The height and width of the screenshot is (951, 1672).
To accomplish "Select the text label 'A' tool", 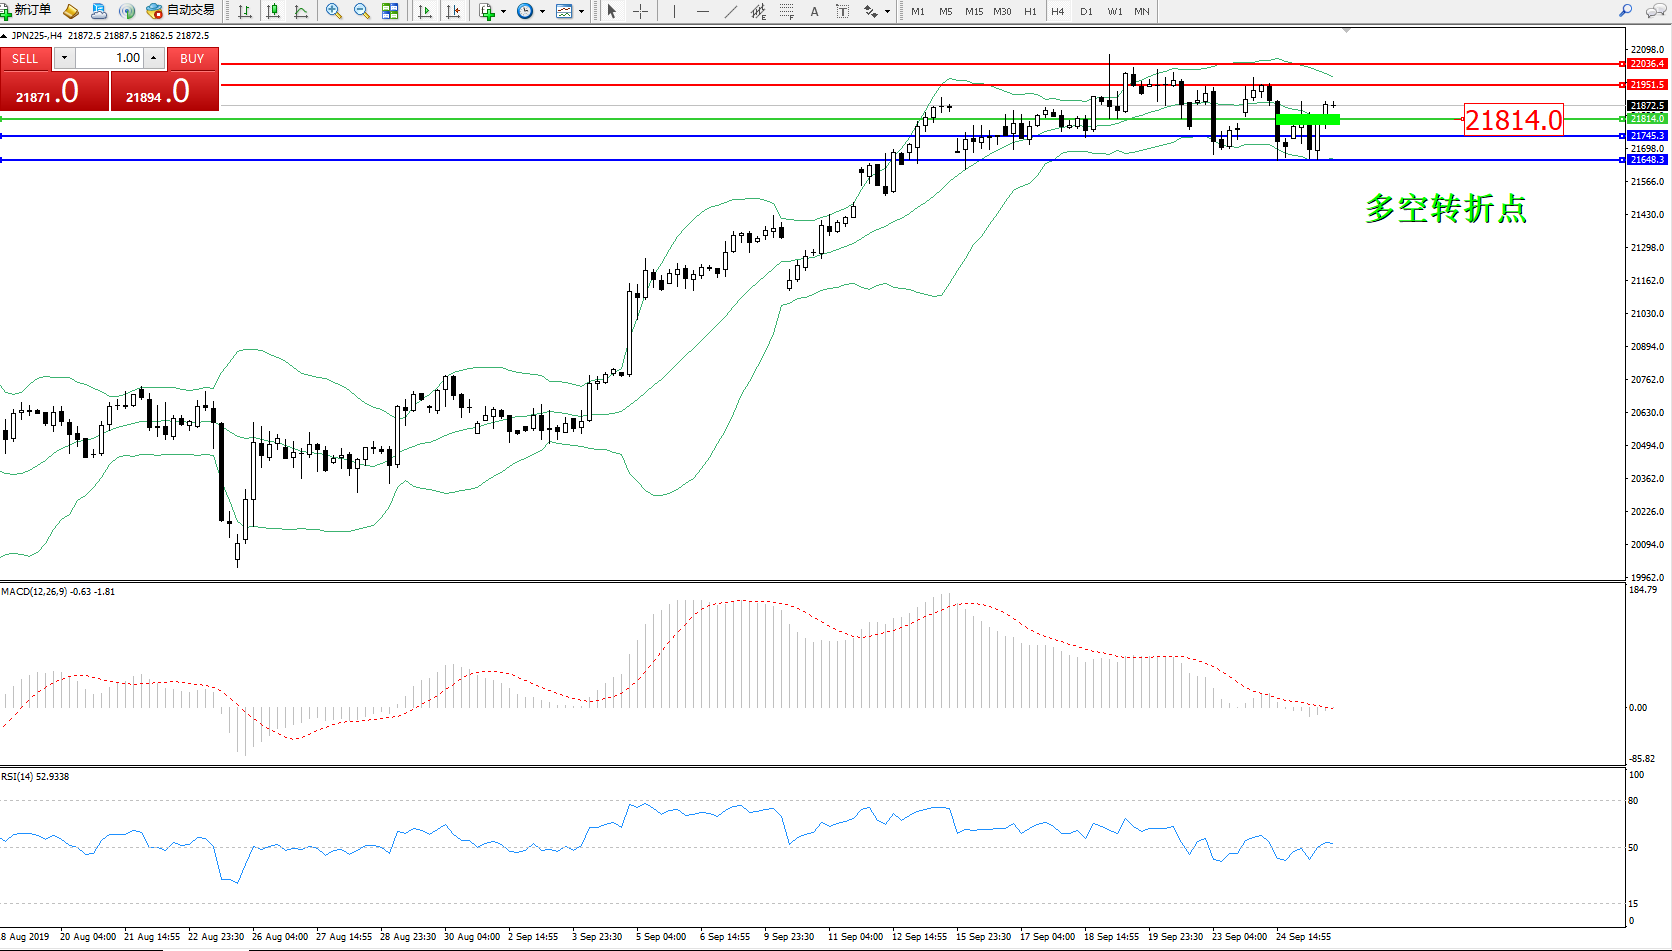I will pyautogui.click(x=814, y=11).
